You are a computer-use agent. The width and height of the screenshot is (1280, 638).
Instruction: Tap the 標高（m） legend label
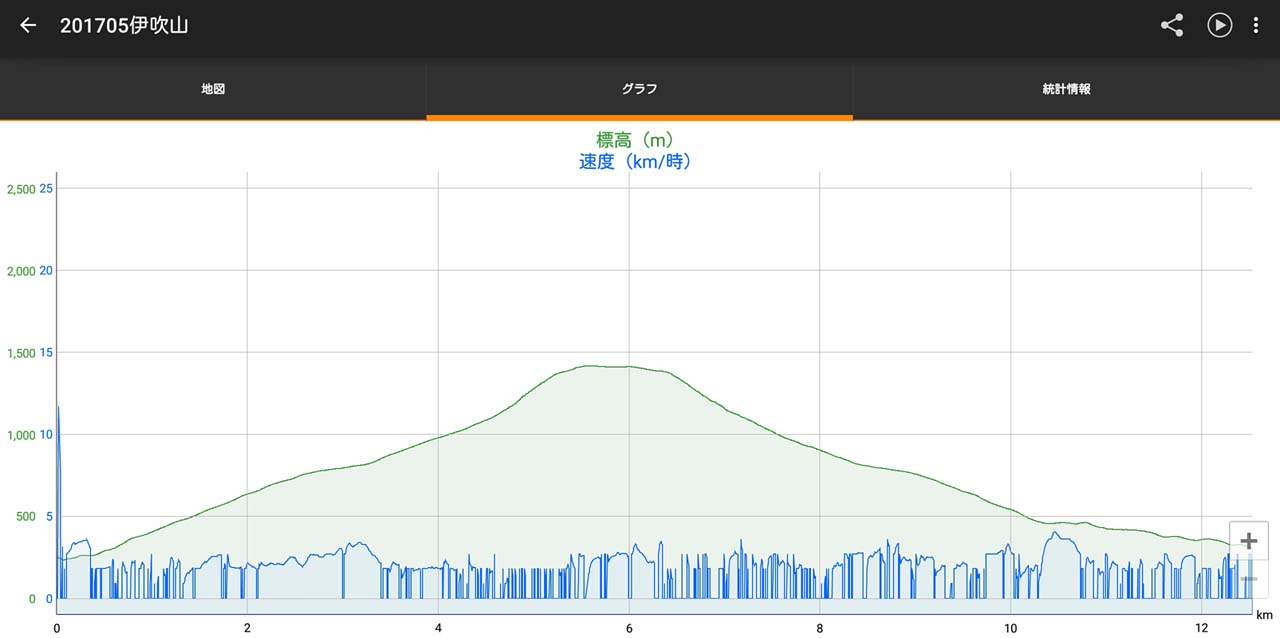[635, 140]
